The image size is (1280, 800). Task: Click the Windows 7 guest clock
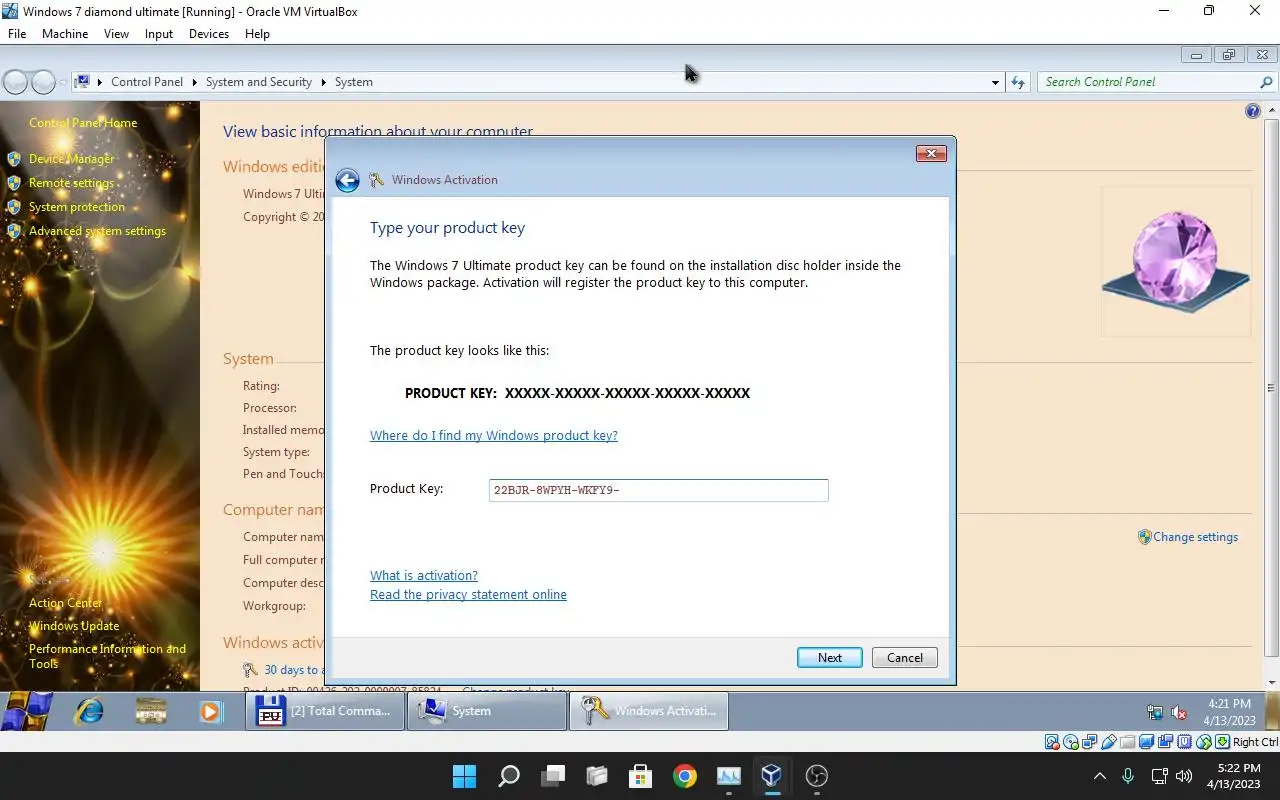tap(1229, 712)
